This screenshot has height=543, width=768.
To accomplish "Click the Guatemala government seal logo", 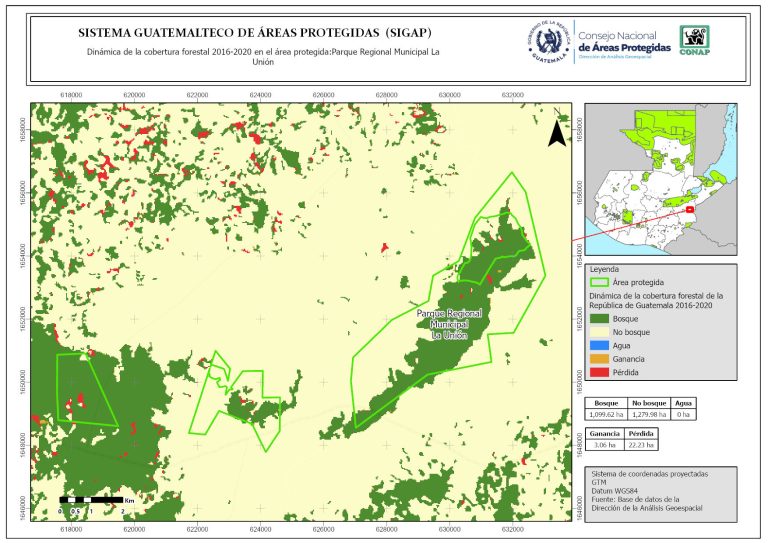I will tap(548, 41).
